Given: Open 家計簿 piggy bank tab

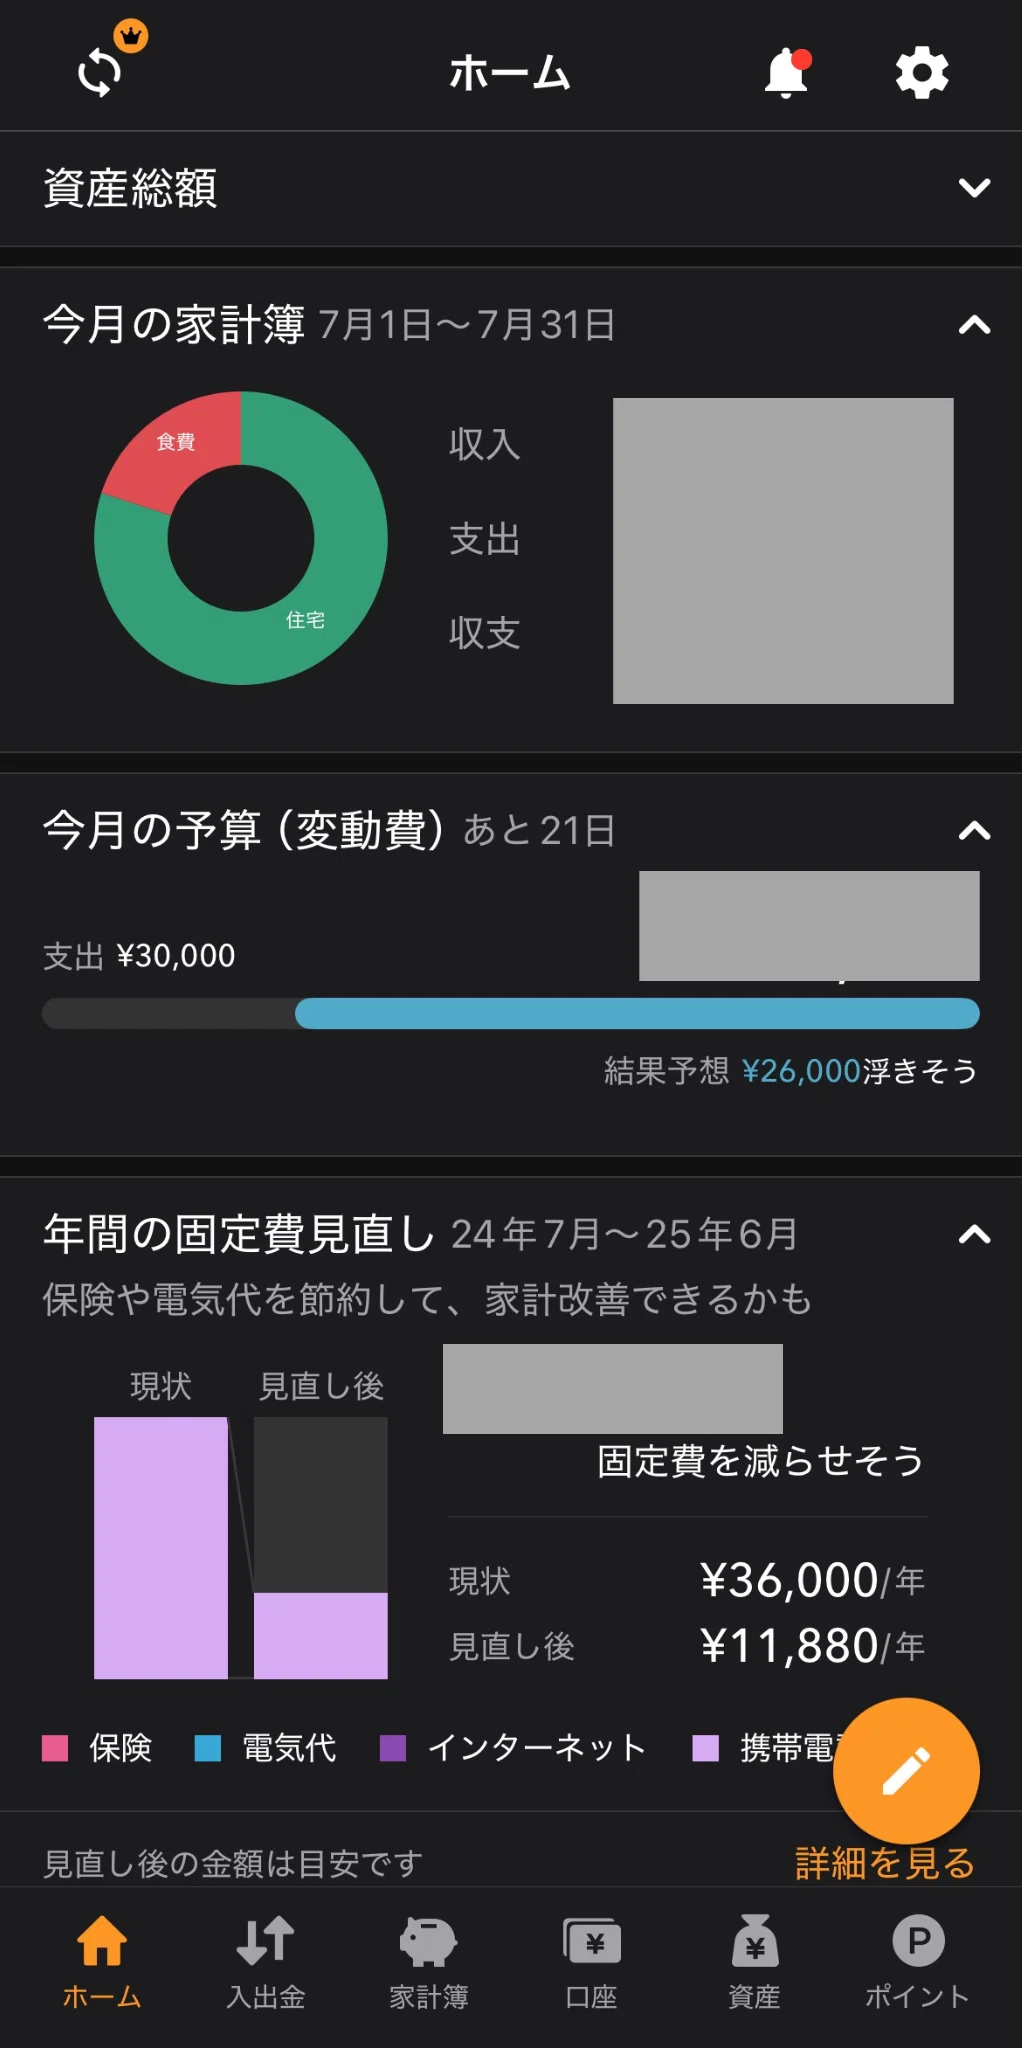Looking at the screenshot, I should point(428,1962).
